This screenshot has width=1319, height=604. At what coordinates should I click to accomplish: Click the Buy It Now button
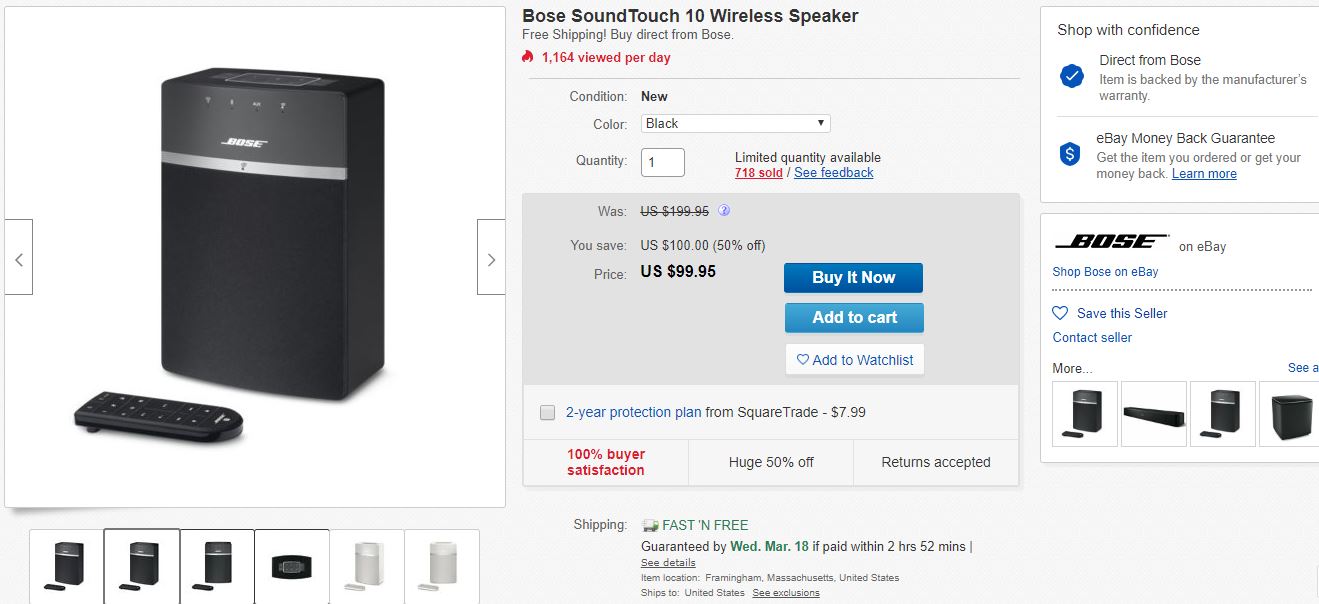853,278
